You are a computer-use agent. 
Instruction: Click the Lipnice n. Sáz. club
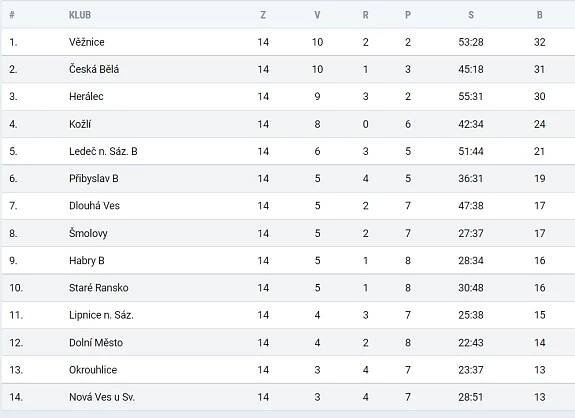101,315
